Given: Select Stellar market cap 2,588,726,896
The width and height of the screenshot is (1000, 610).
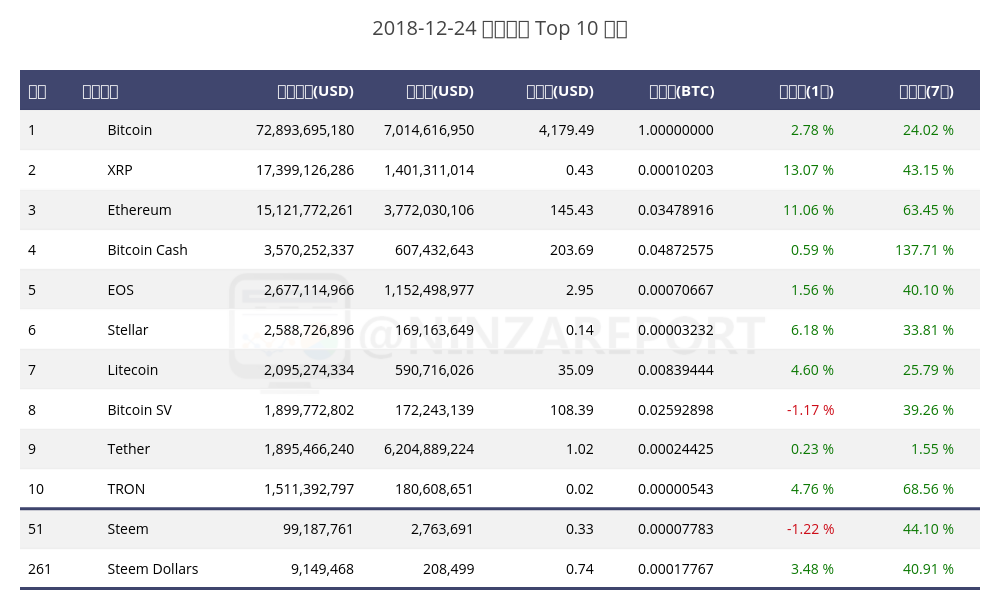Looking at the screenshot, I should pyautogui.click(x=309, y=330).
